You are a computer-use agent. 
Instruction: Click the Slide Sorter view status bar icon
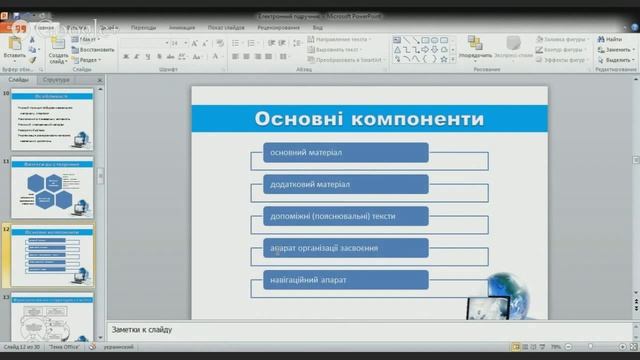pos(525,347)
